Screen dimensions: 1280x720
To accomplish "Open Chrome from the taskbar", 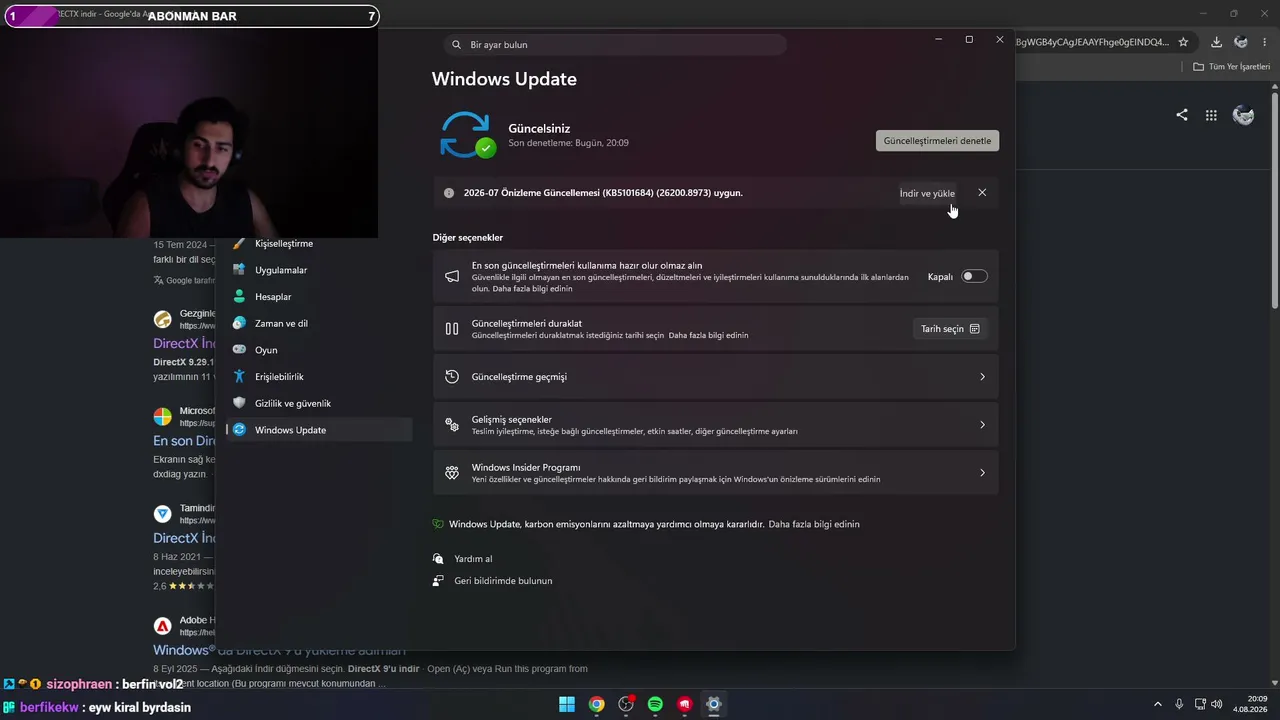I will click(596, 704).
